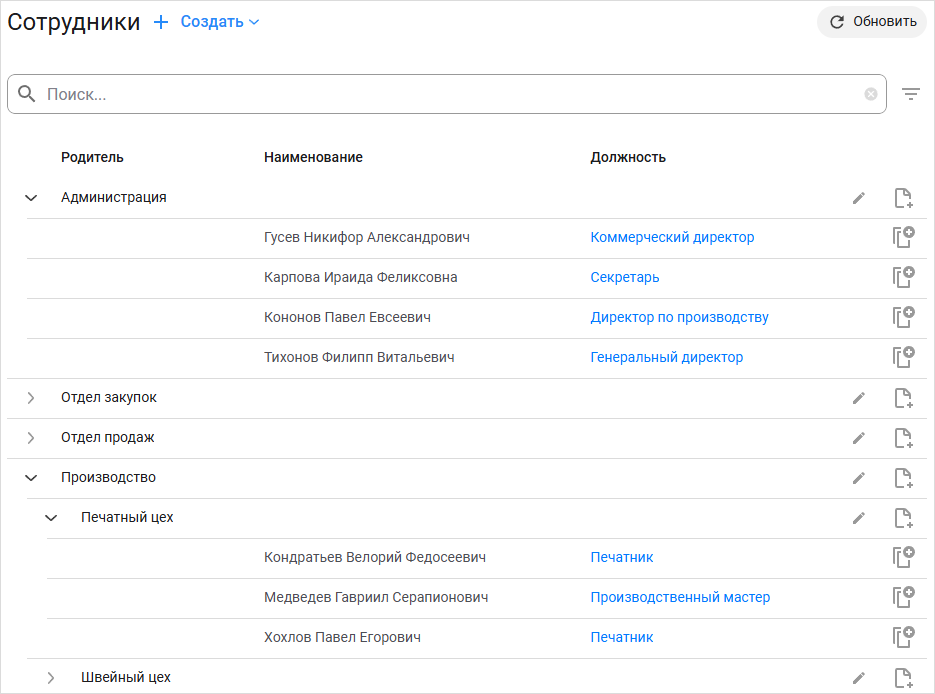Edit the Администрация group with pencil icon
Viewport: 935px width, 694px height.
click(x=858, y=198)
